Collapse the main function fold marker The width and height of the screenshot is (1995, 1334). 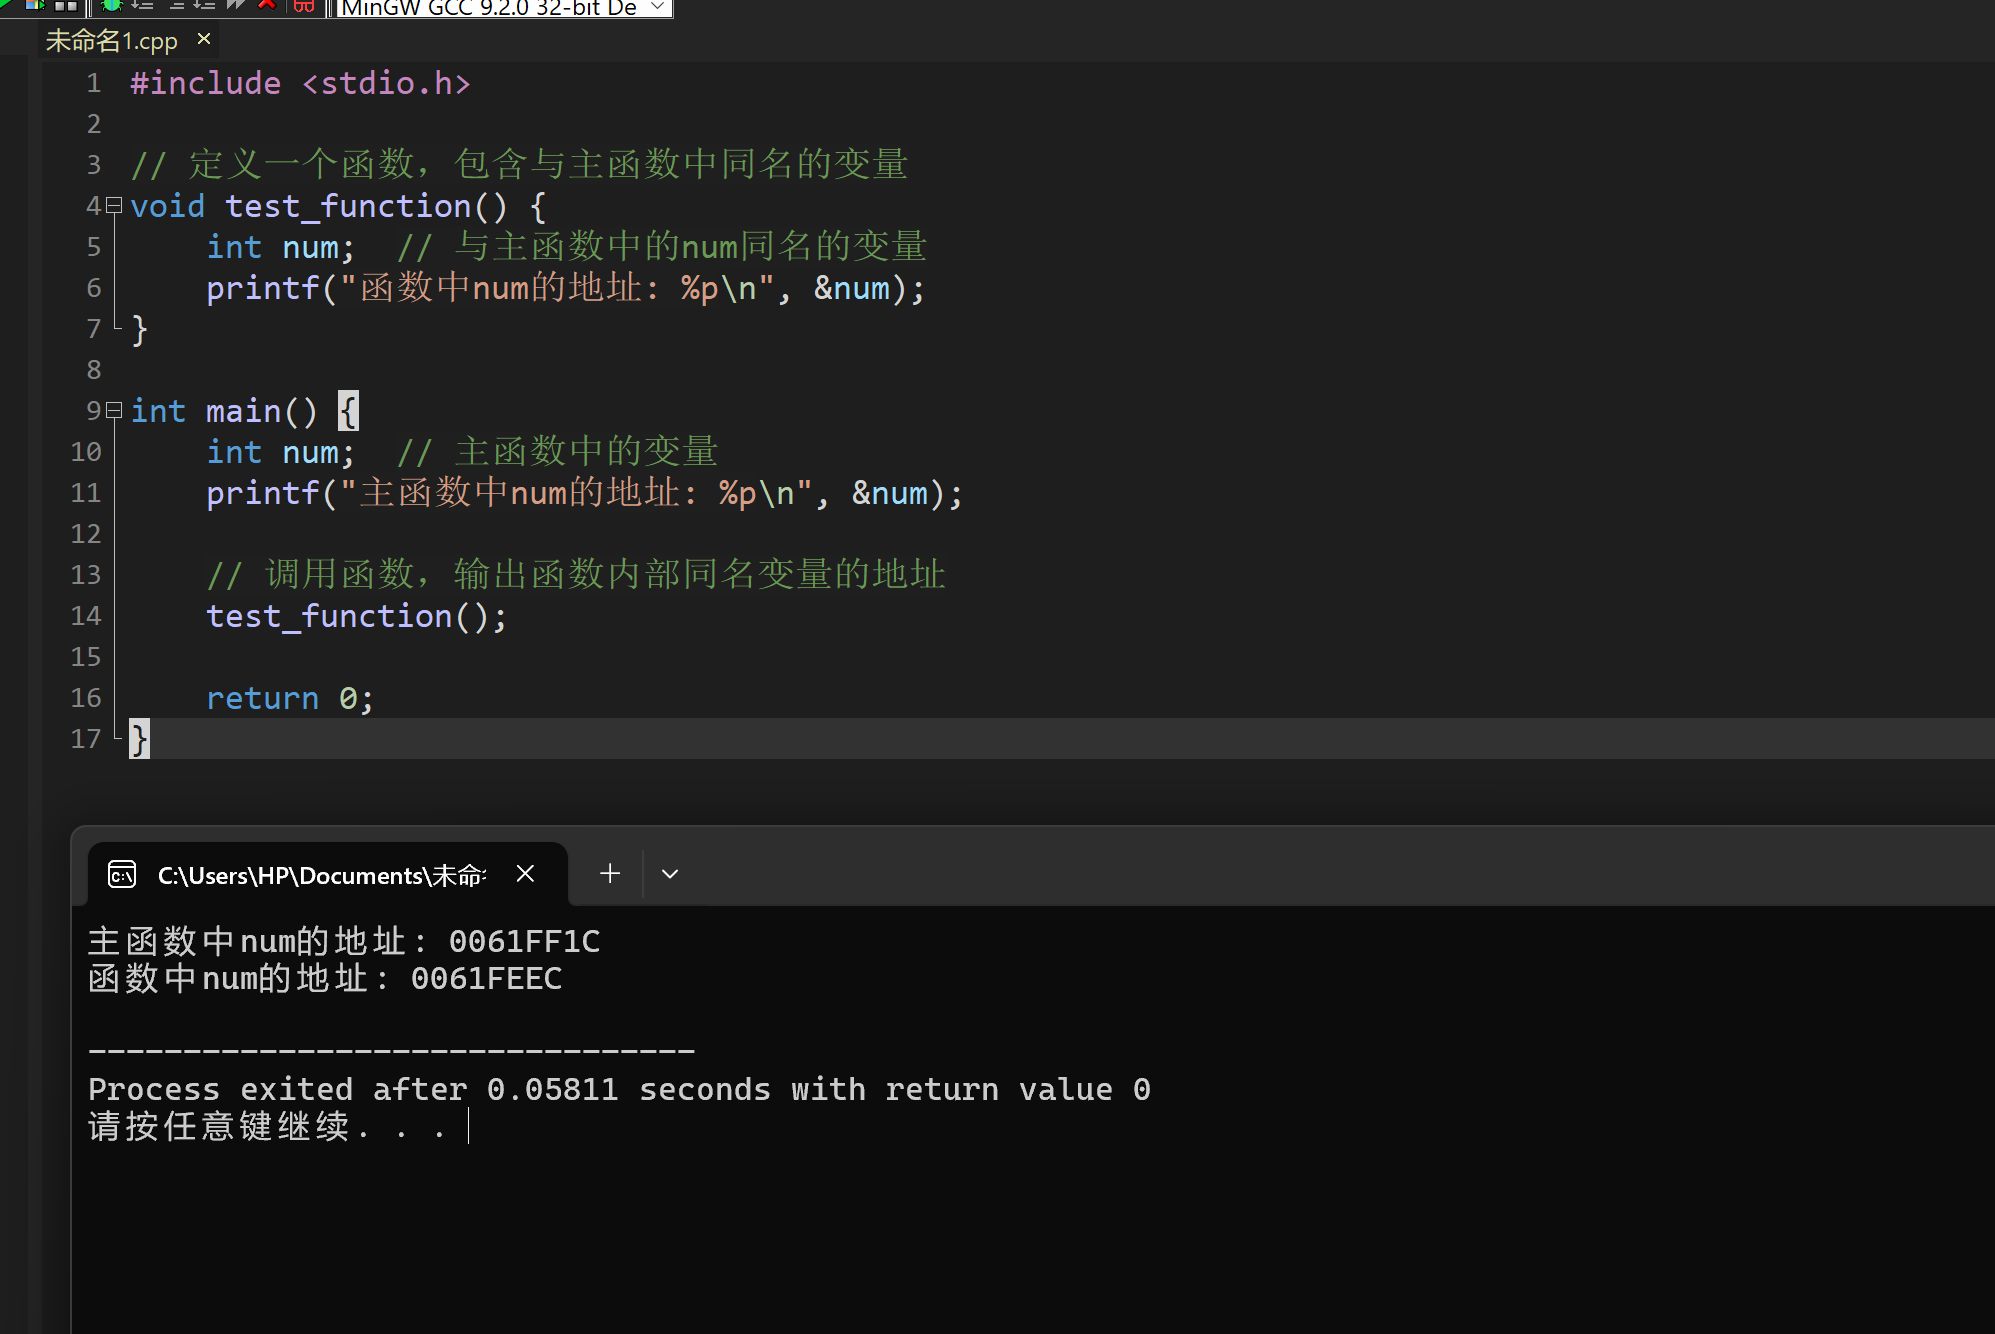click(x=114, y=411)
